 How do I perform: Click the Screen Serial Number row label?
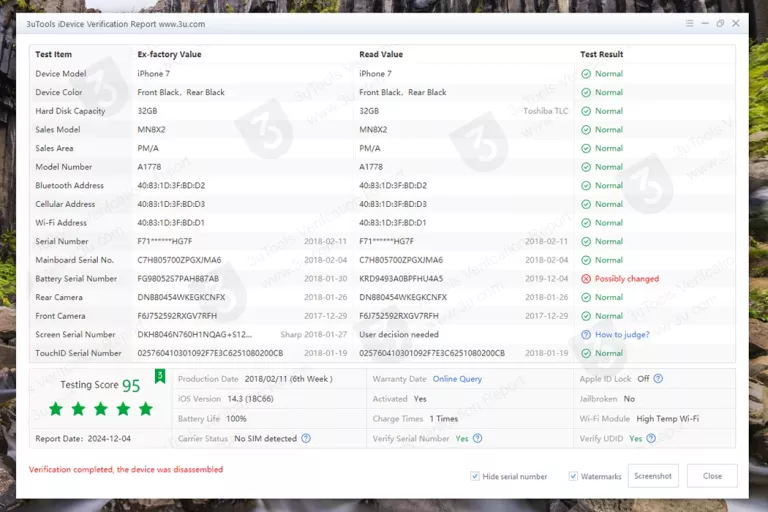coord(75,335)
